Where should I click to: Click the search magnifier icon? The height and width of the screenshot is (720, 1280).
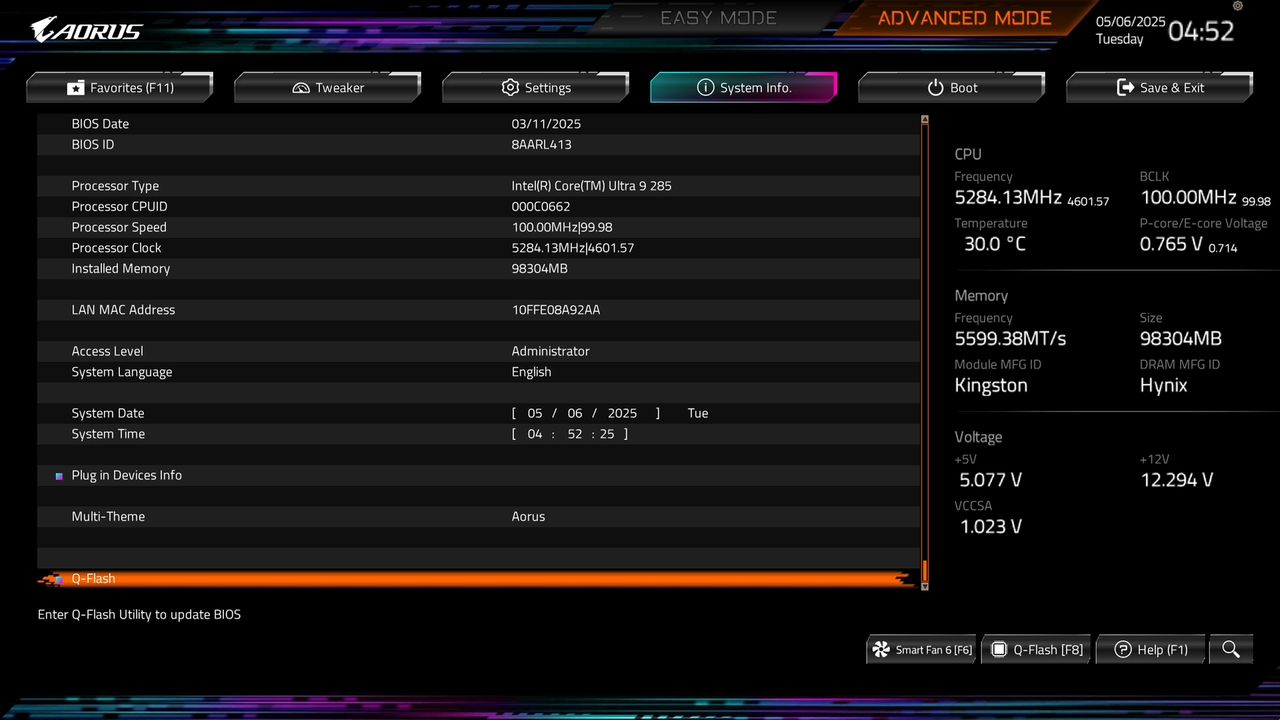(x=1230, y=649)
